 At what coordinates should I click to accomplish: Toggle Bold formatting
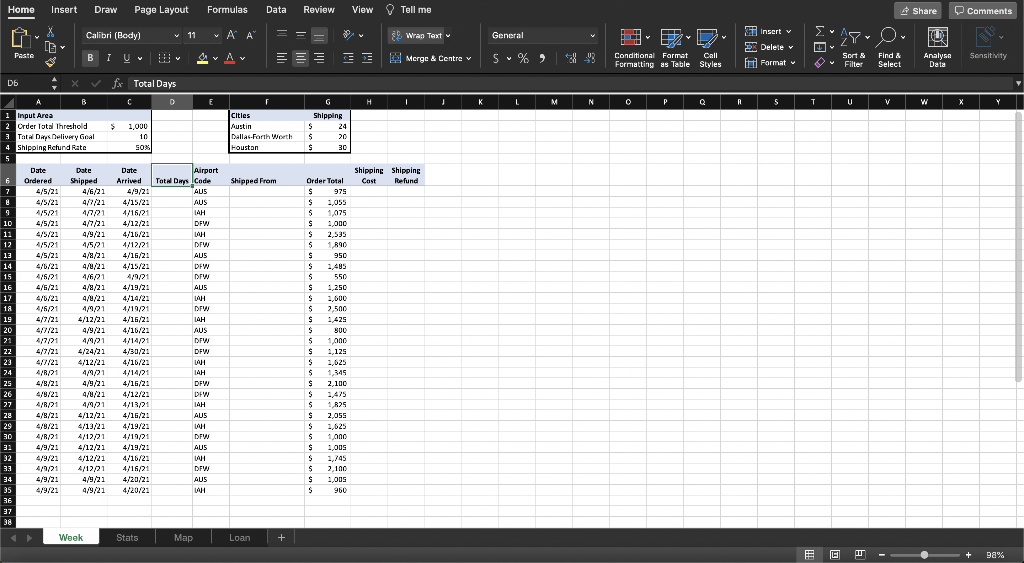pyautogui.click(x=90, y=58)
